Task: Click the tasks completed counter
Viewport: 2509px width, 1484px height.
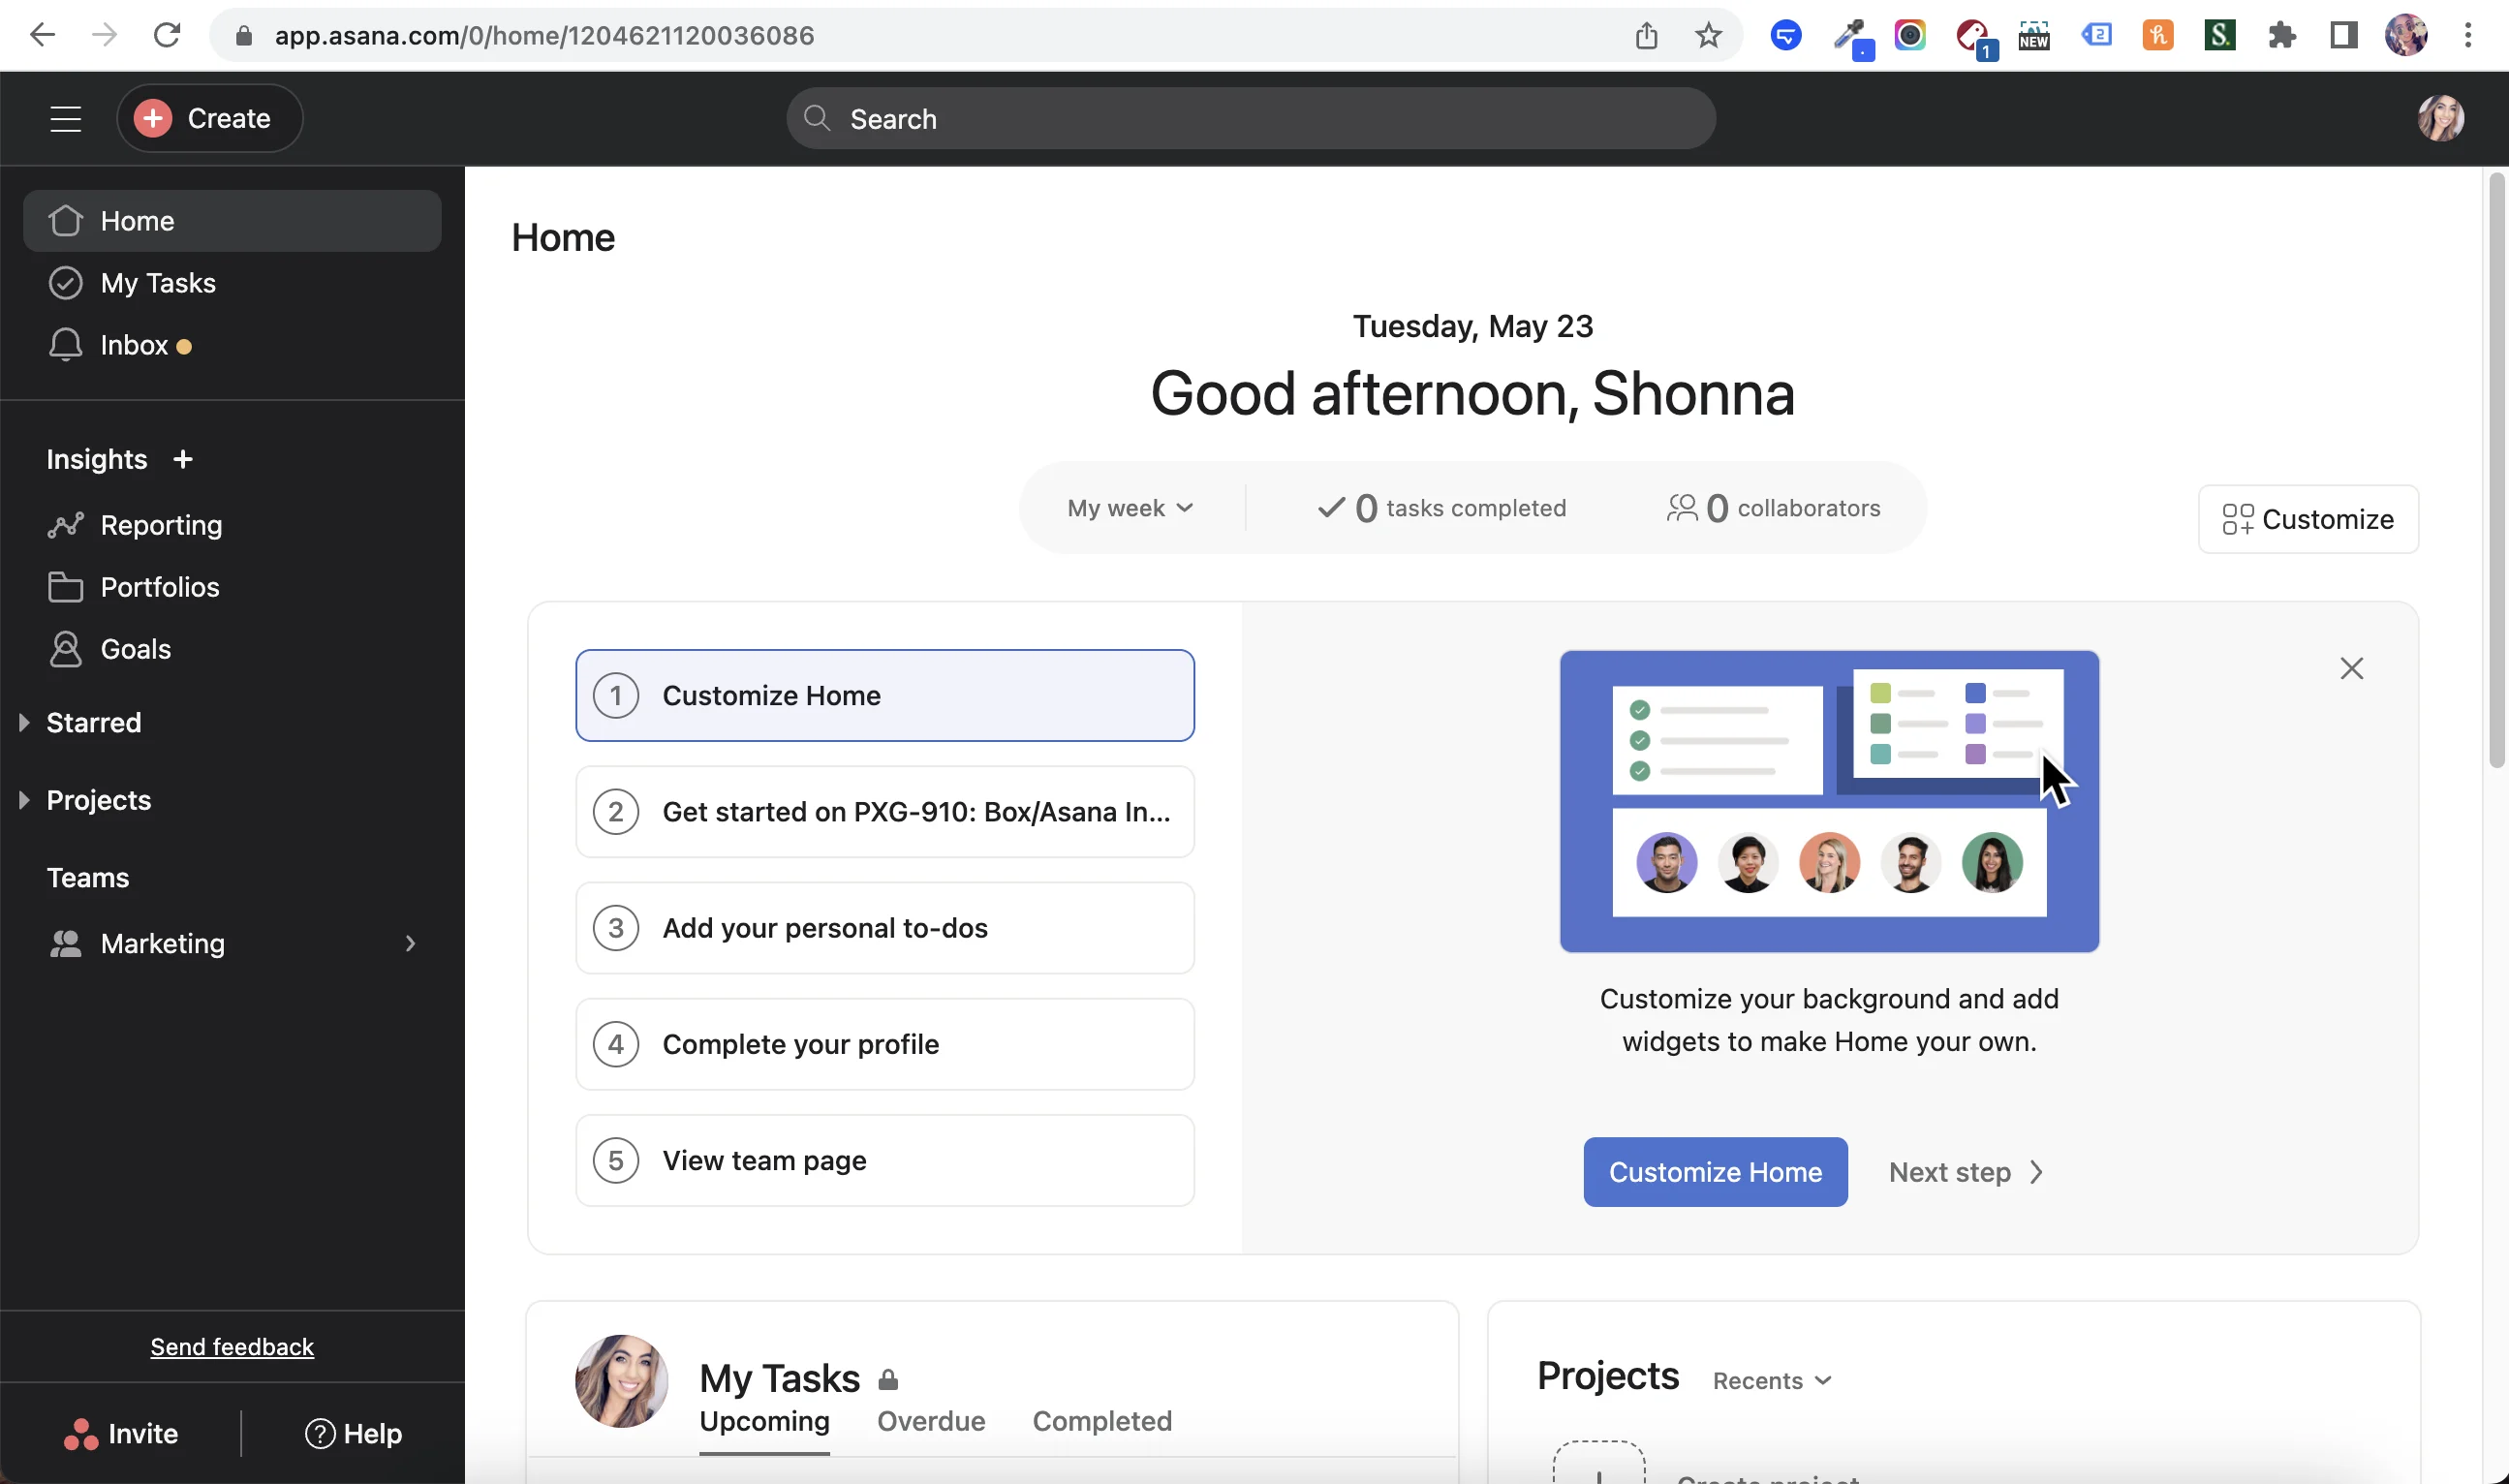Action: [x=1441, y=508]
